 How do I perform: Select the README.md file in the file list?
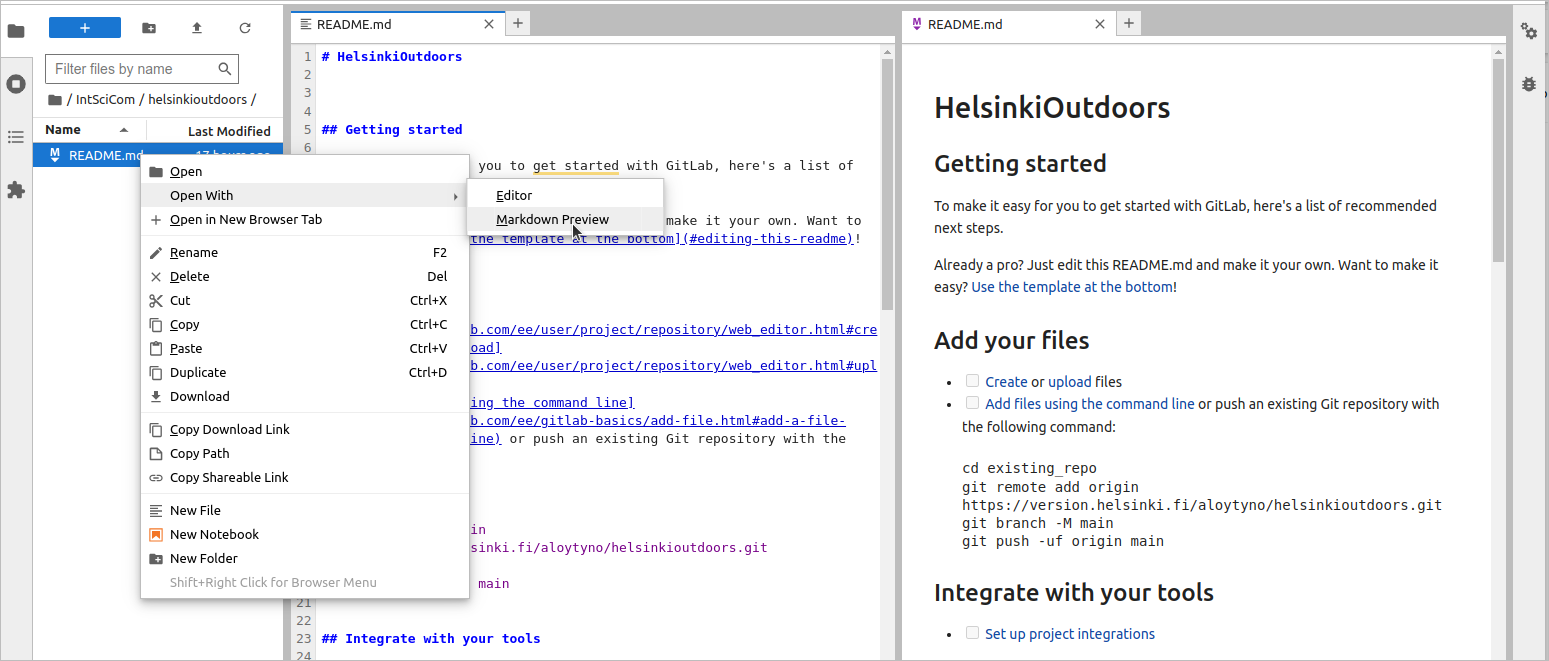[x=158, y=155]
